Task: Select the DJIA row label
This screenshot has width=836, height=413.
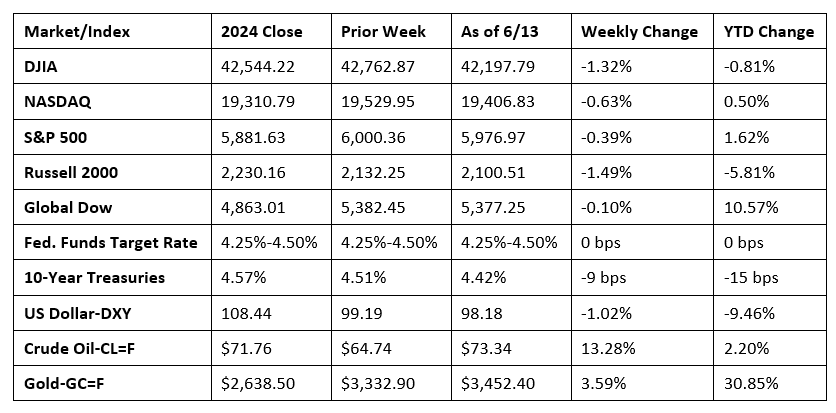Action: [x=39, y=67]
